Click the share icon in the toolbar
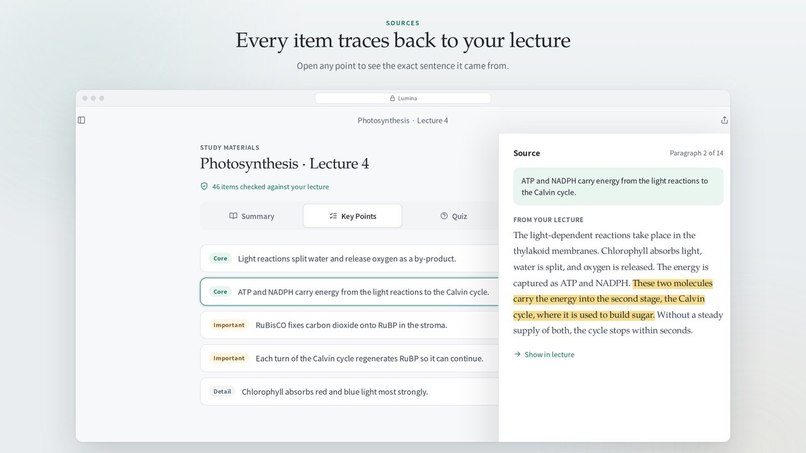The width and height of the screenshot is (806, 453). tap(724, 120)
